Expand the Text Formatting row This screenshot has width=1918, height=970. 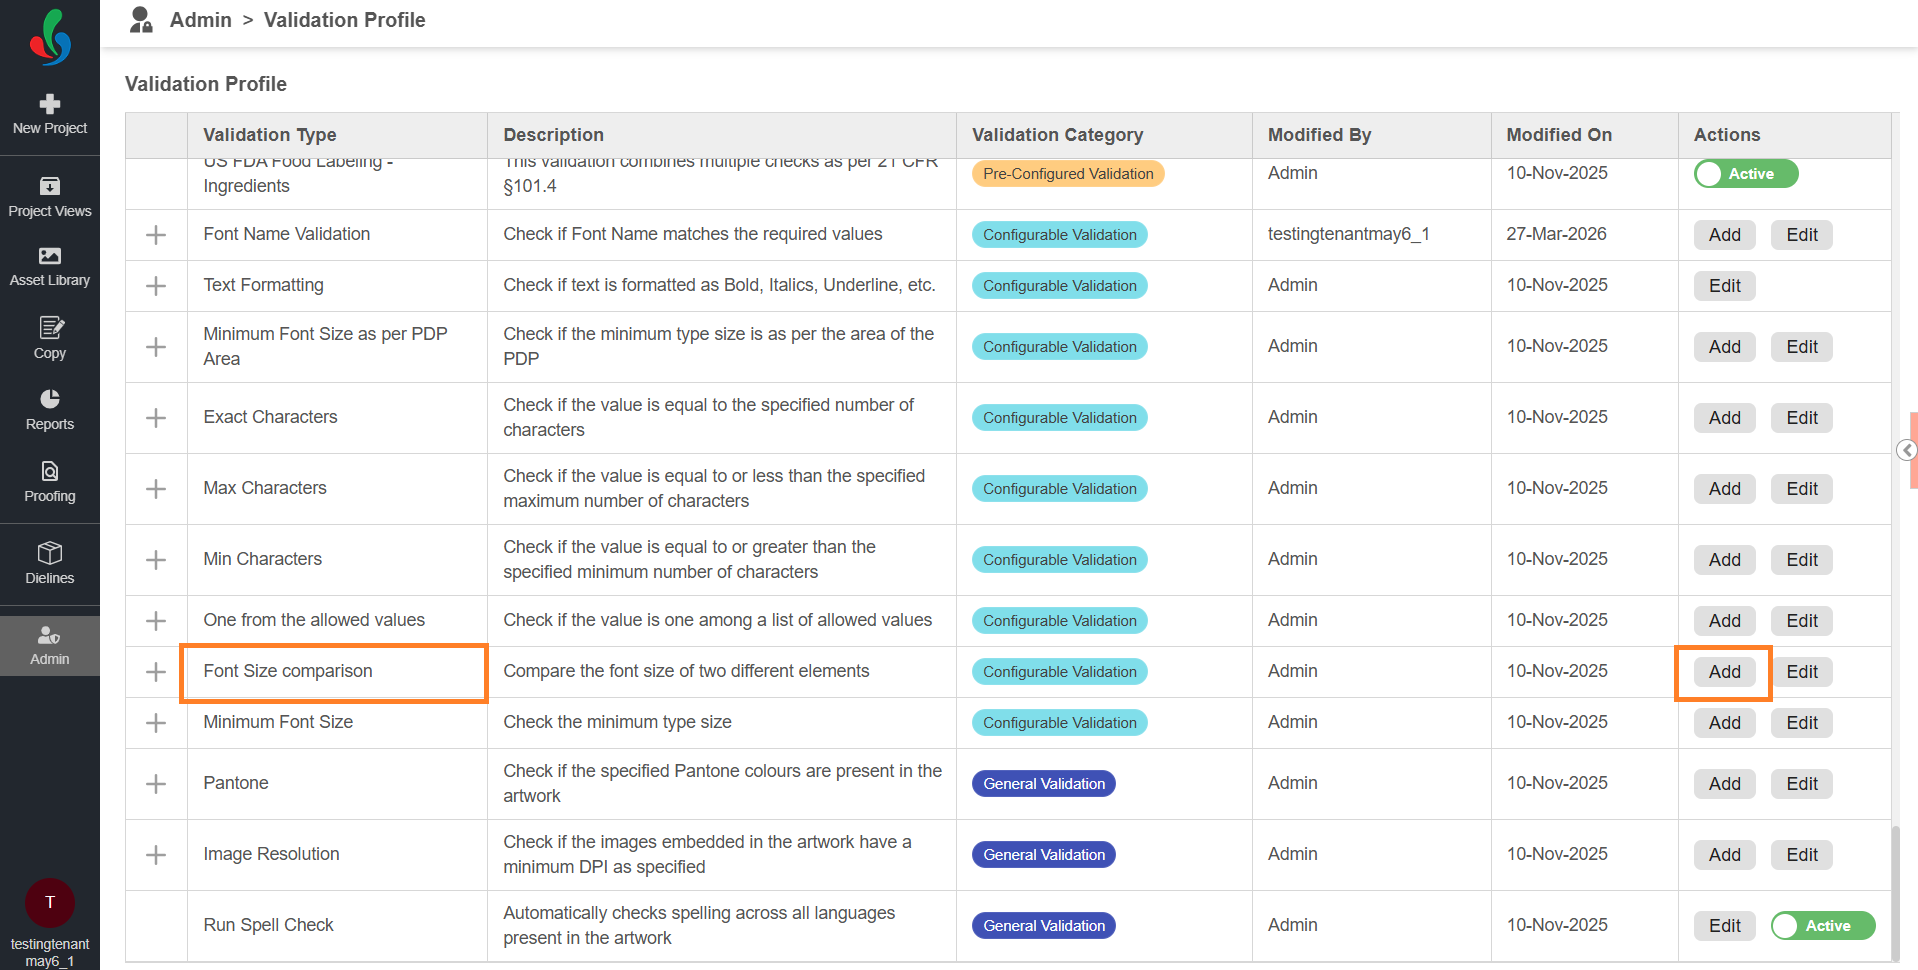[x=156, y=286]
